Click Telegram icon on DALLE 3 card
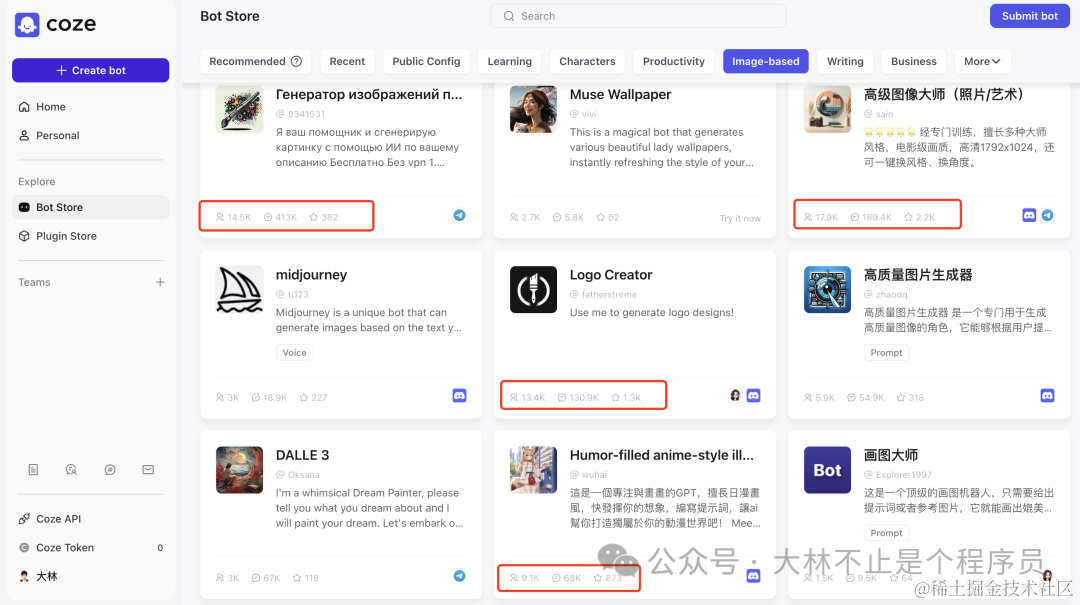This screenshot has height=605, width=1080. pos(459,576)
